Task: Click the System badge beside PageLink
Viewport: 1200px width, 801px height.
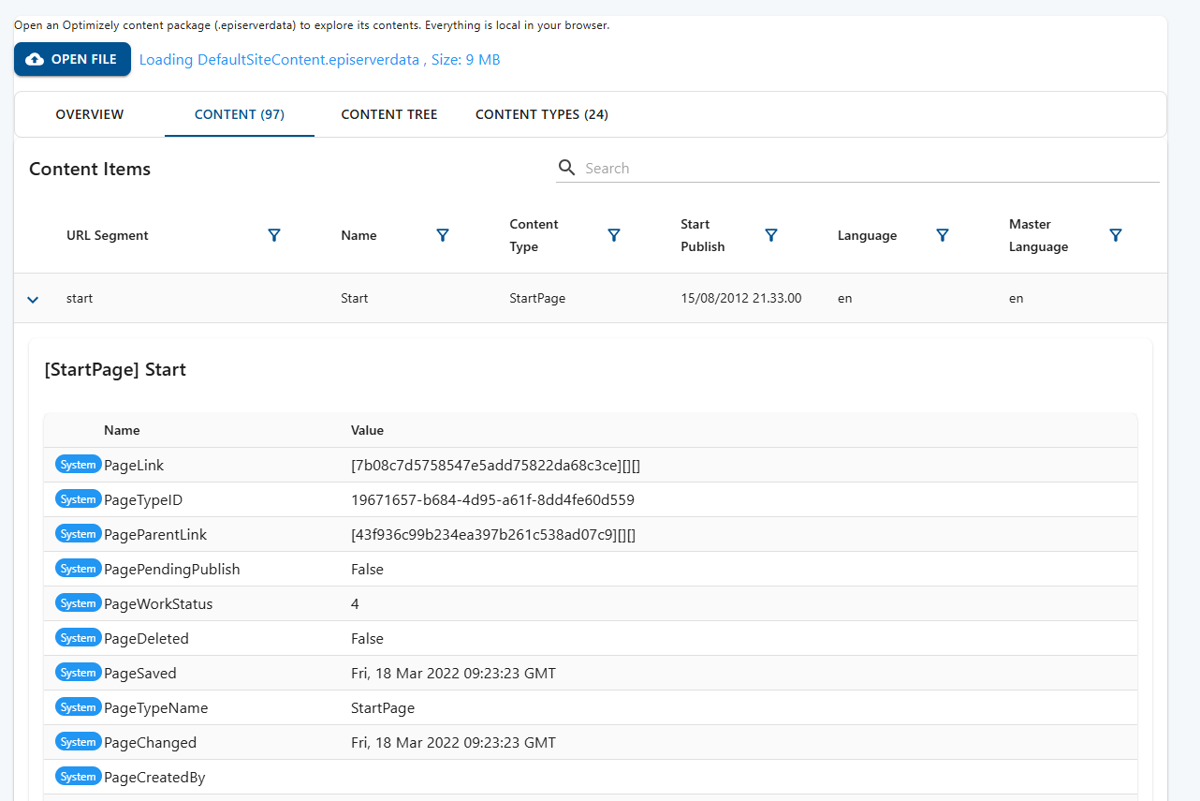Action: point(78,465)
